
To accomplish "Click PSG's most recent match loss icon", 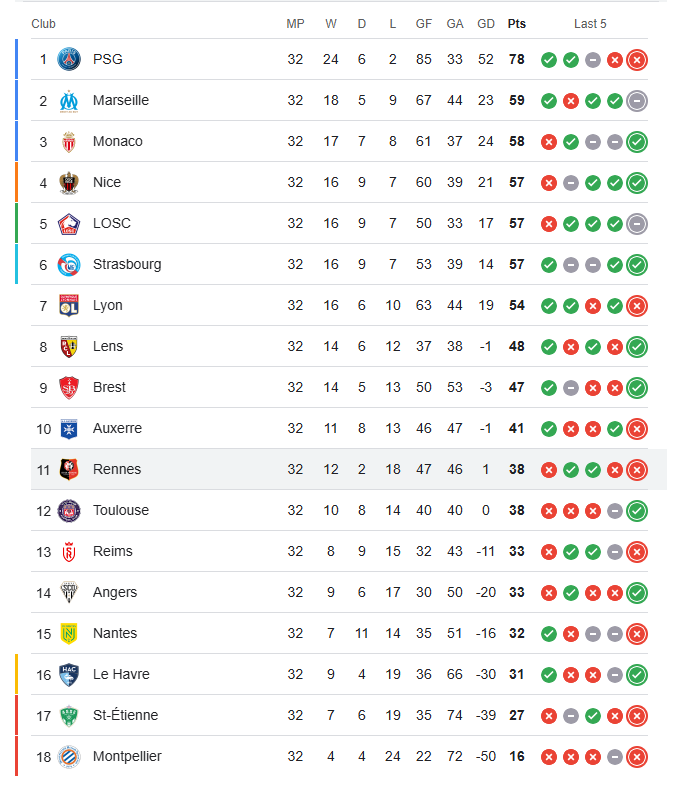I will (x=637, y=60).
